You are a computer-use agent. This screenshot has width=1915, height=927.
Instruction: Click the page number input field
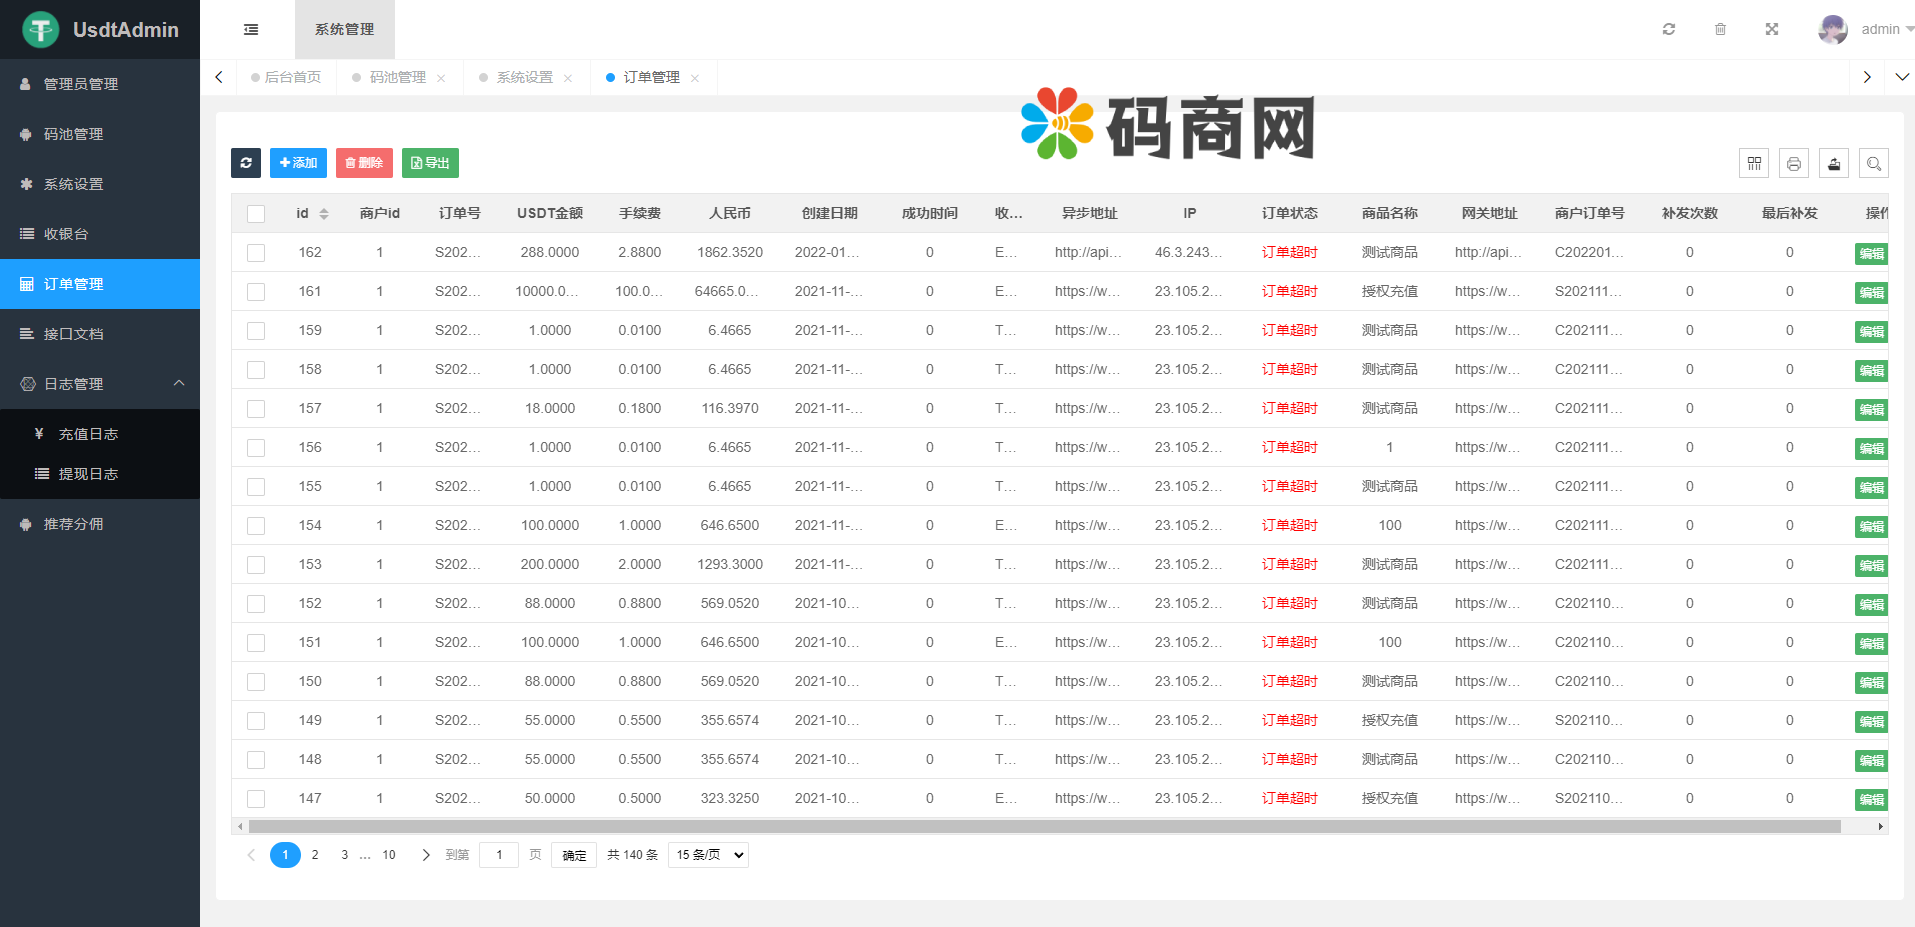[x=499, y=855]
